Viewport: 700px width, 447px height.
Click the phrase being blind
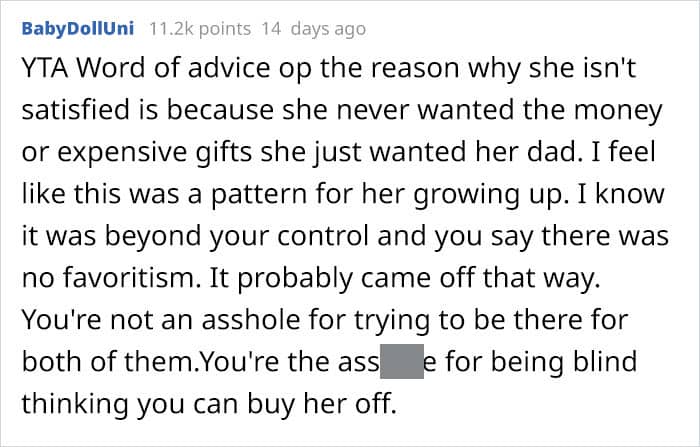564,363
